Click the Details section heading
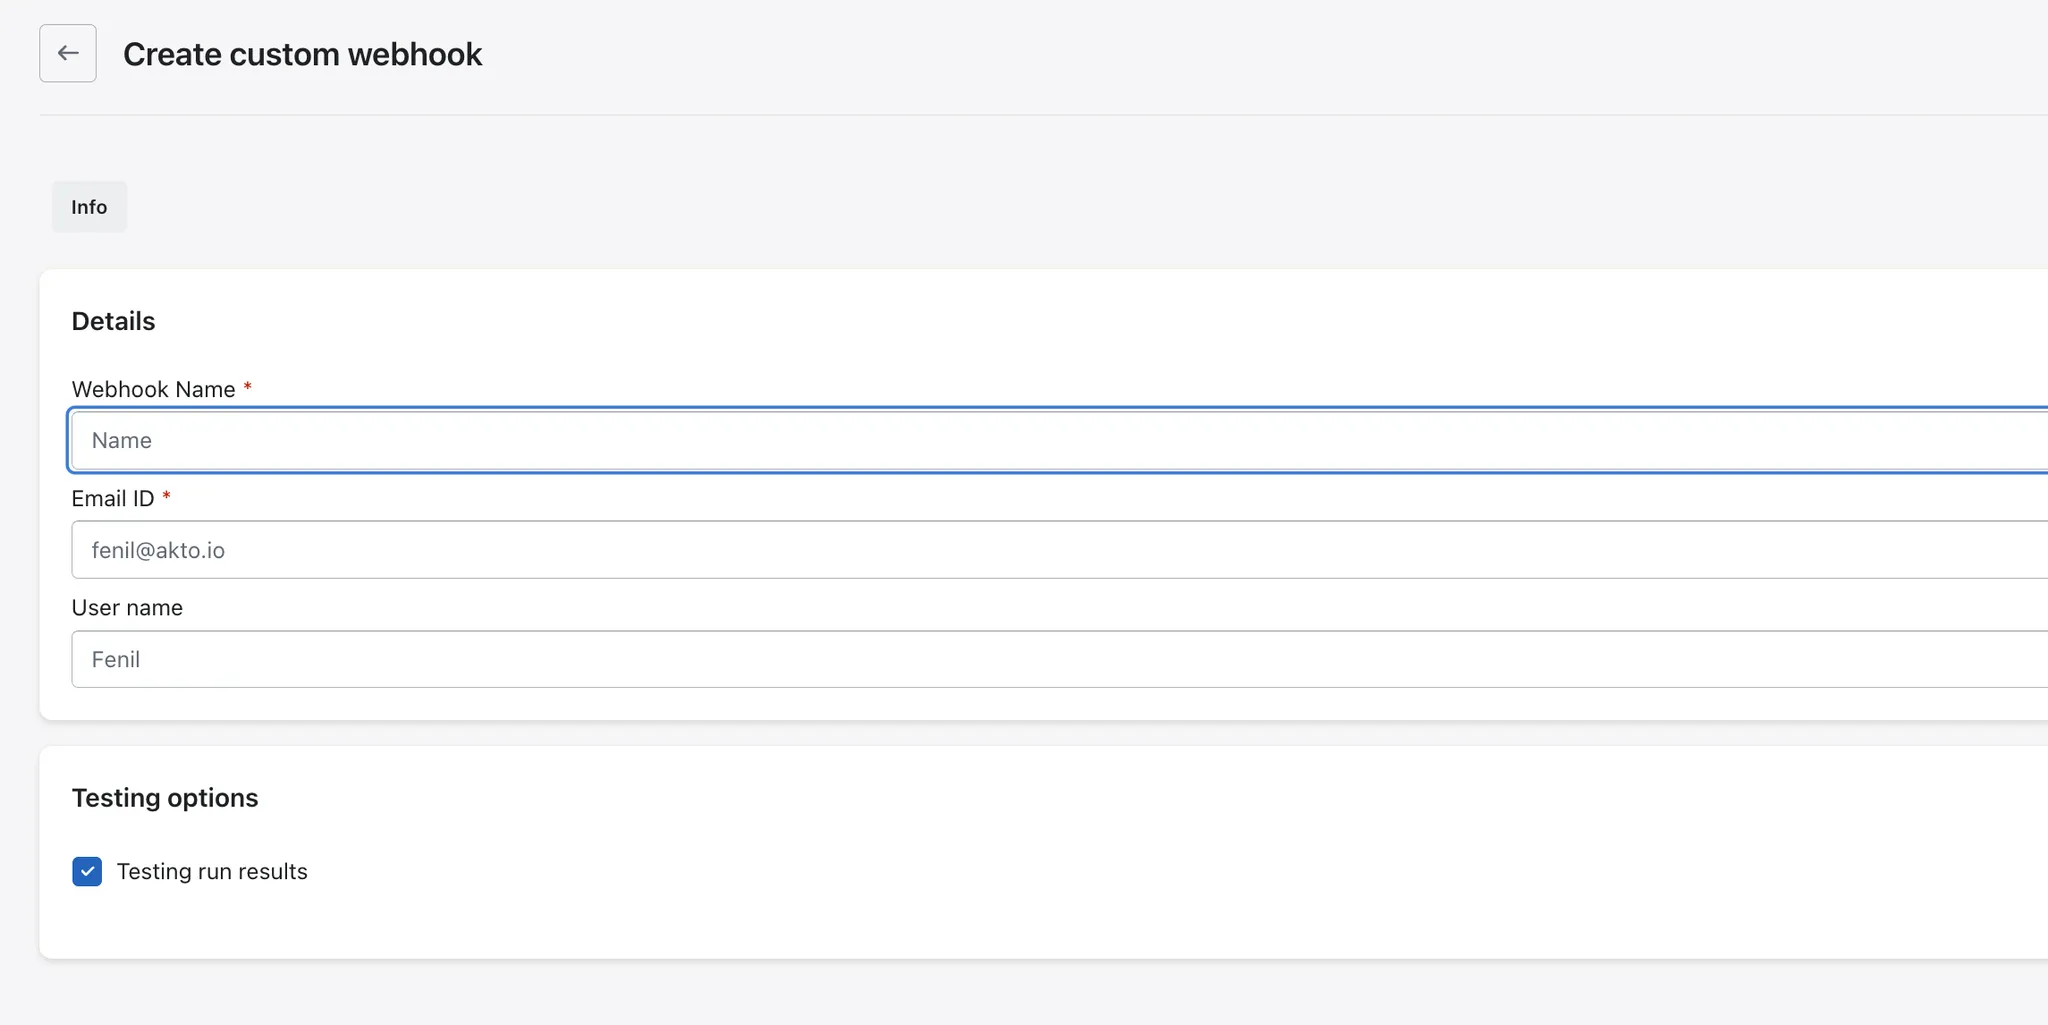The image size is (2048, 1025). pyautogui.click(x=113, y=321)
